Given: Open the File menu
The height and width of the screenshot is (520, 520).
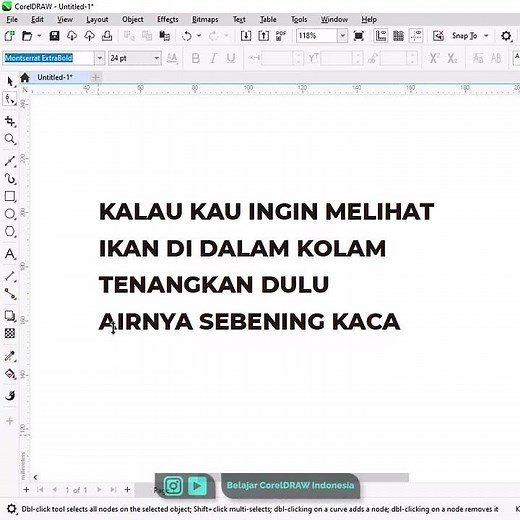Looking at the screenshot, I should tap(12, 19).
